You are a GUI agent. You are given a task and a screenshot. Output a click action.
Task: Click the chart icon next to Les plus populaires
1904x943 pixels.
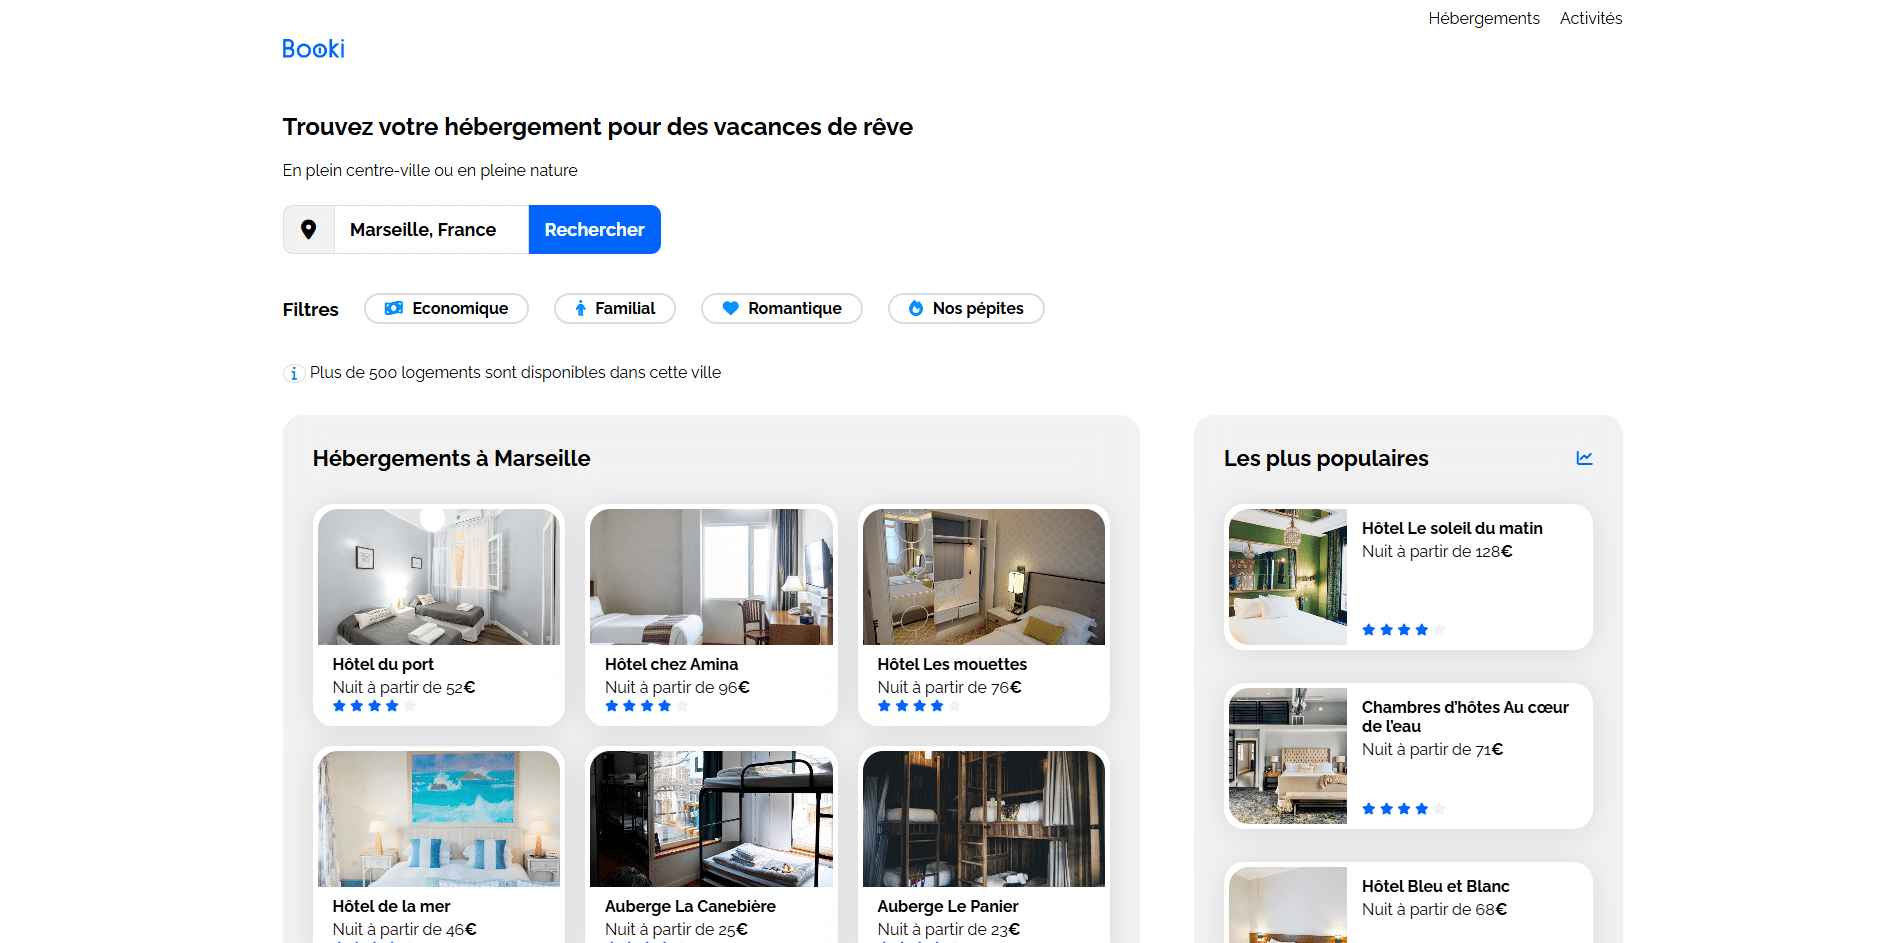[1584, 458]
